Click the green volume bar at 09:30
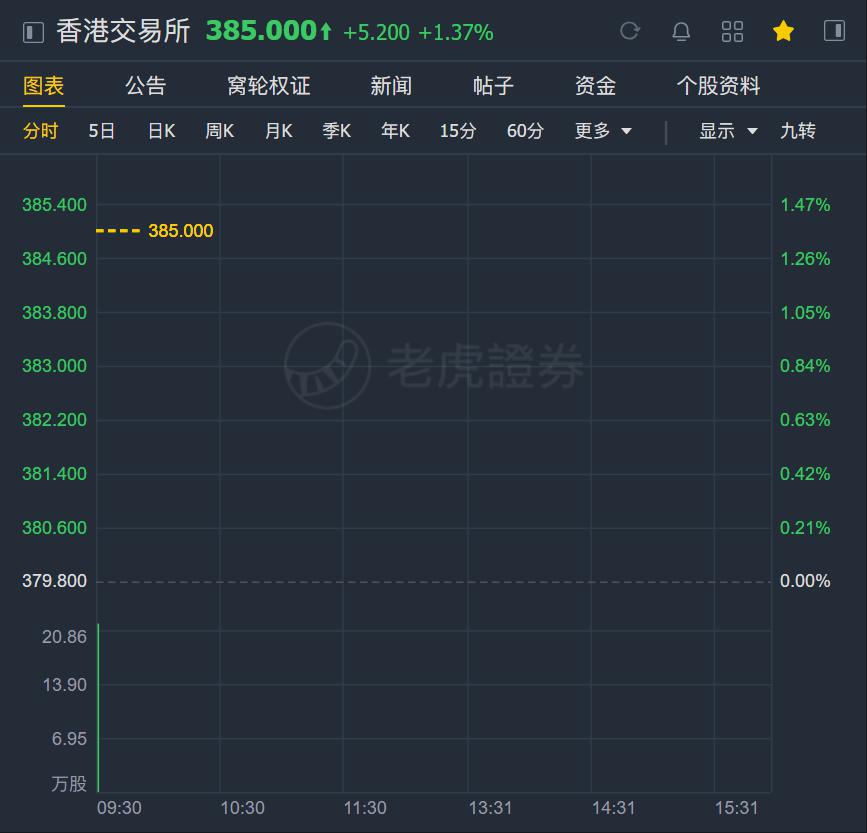The image size is (867, 833). pyautogui.click(x=98, y=708)
